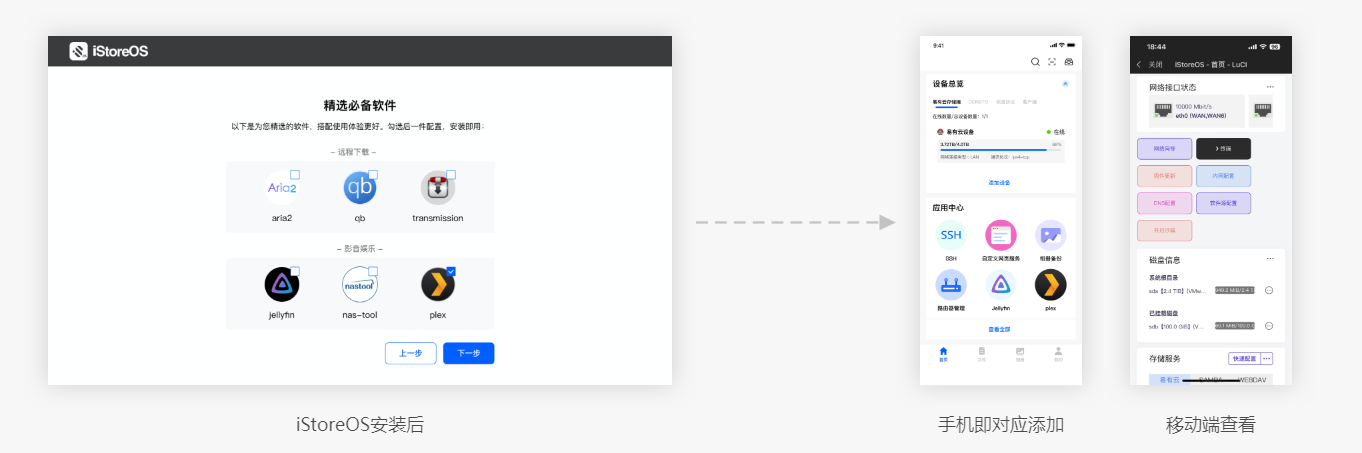Tap the 相册备份 app icon
The width and height of the screenshot is (1362, 453).
[1050, 235]
